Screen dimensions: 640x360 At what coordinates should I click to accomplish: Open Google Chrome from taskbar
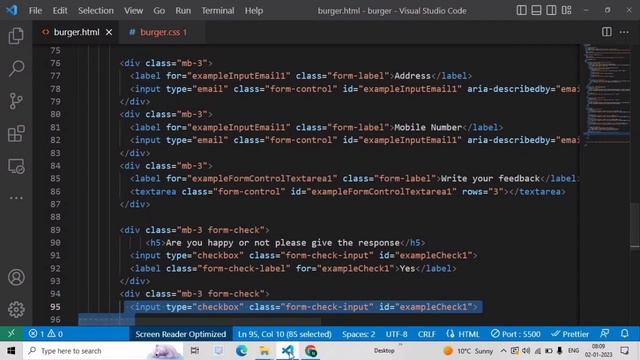(x=311, y=351)
